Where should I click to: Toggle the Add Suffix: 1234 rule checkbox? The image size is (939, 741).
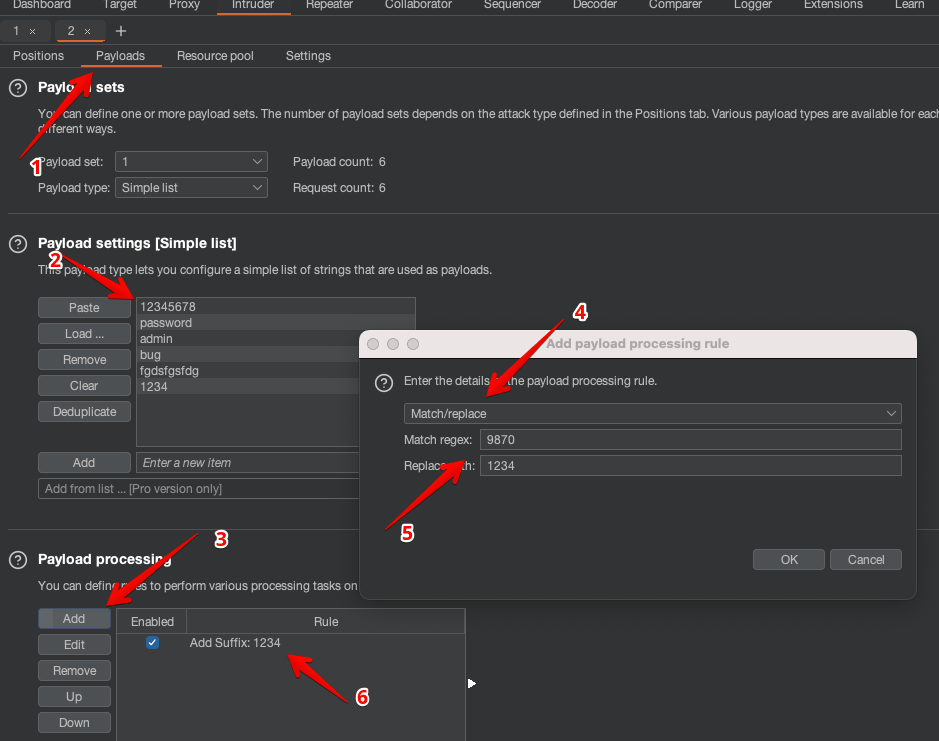152,643
